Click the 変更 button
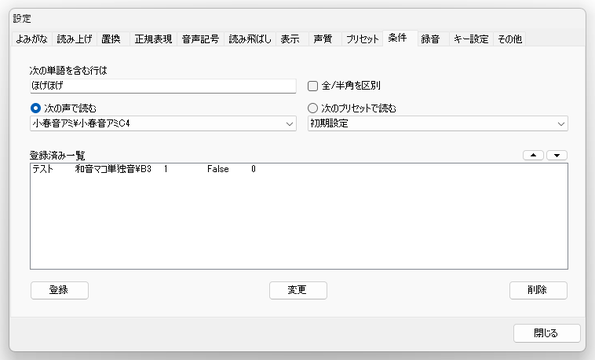The width and height of the screenshot is (595, 360). (298, 290)
